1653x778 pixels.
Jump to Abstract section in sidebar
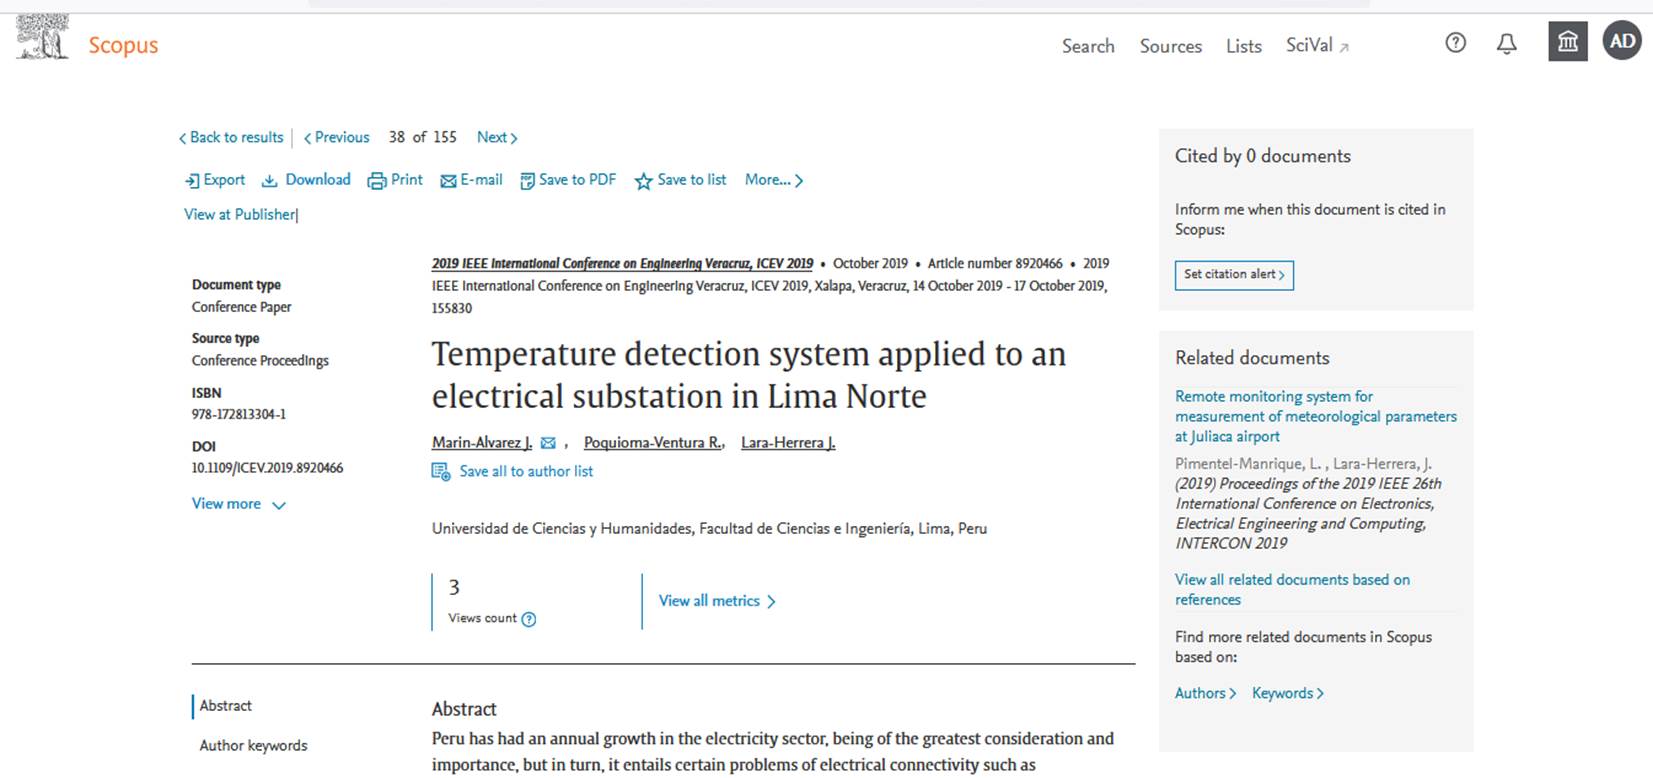click(x=225, y=706)
